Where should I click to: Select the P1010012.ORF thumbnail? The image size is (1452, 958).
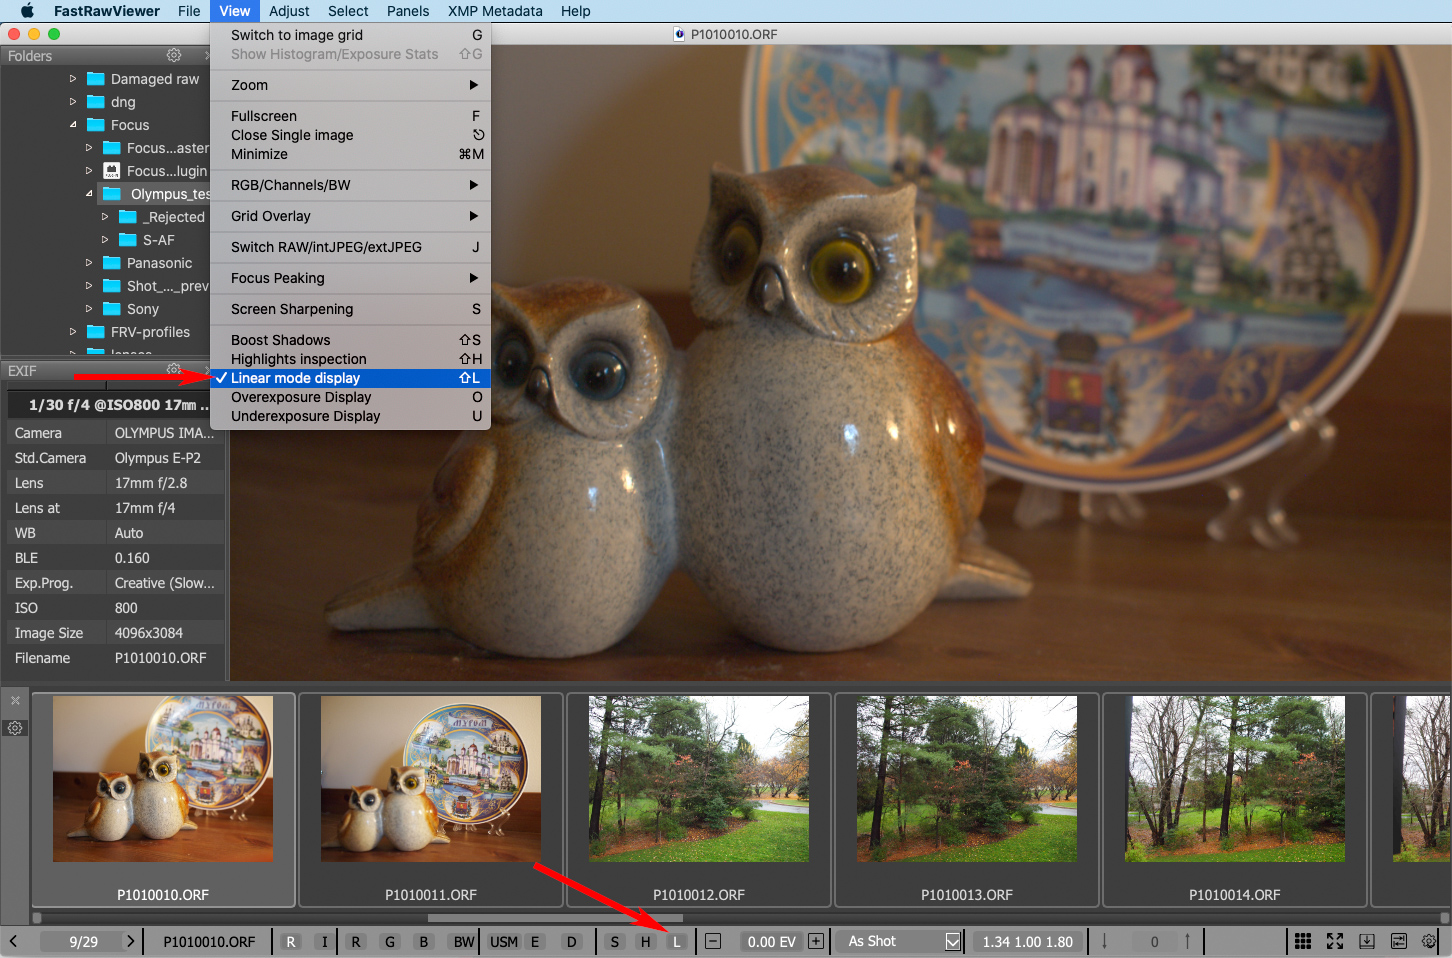pos(699,779)
